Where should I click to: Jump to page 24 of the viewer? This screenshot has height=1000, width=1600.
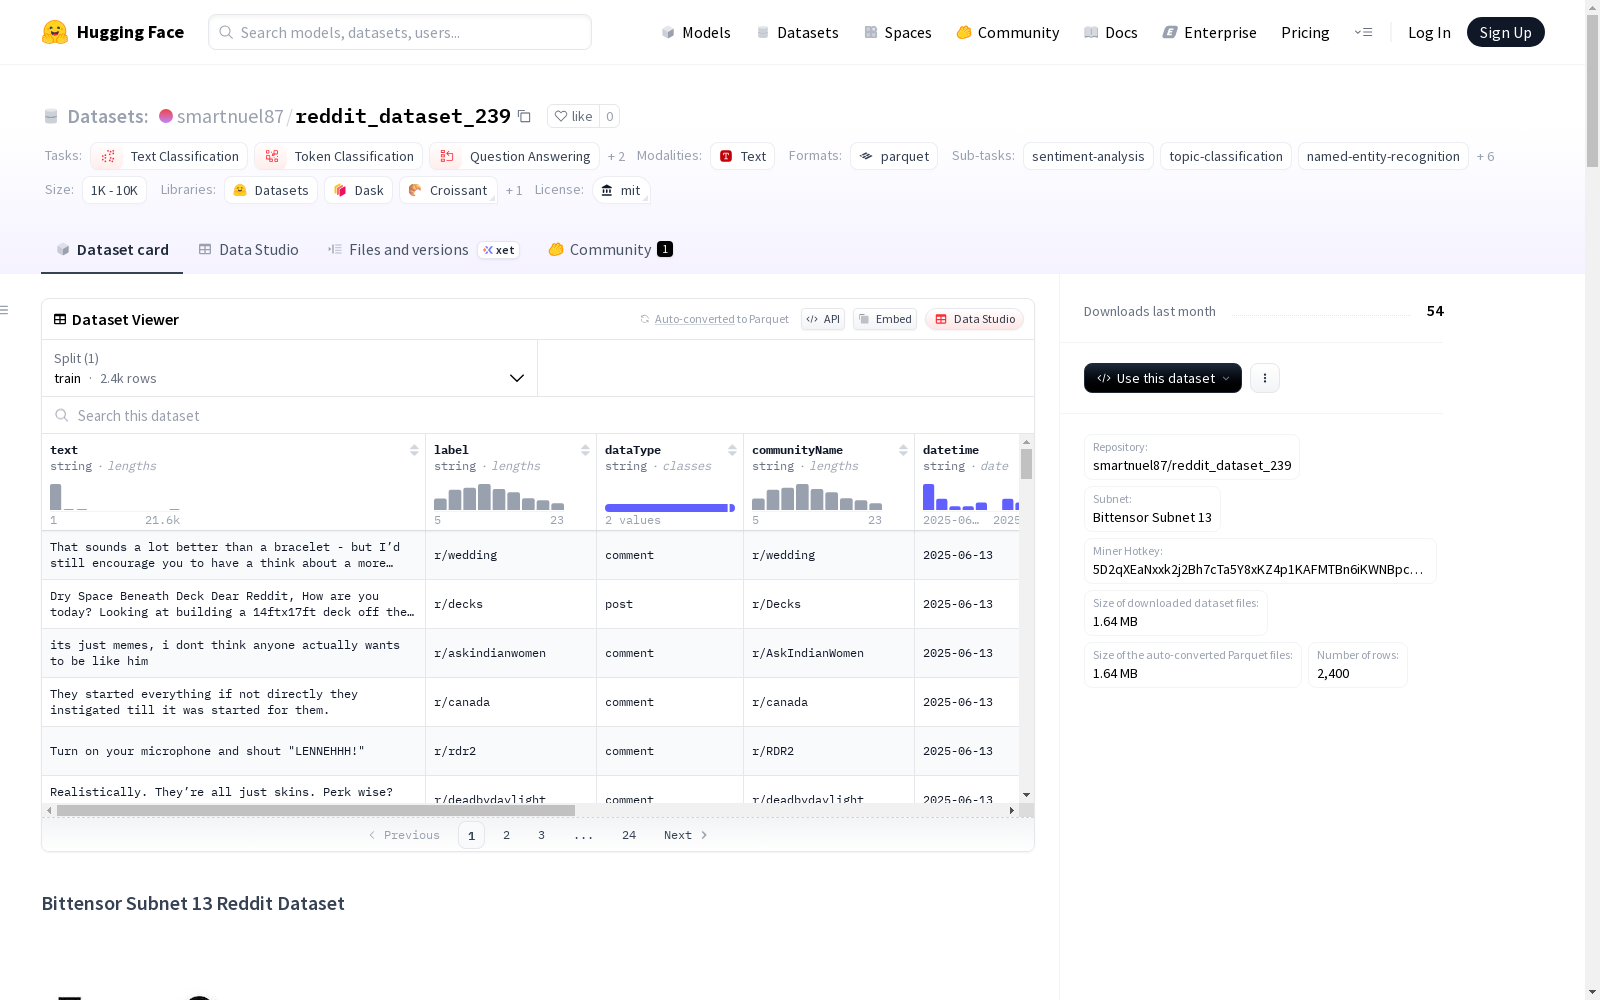point(629,835)
